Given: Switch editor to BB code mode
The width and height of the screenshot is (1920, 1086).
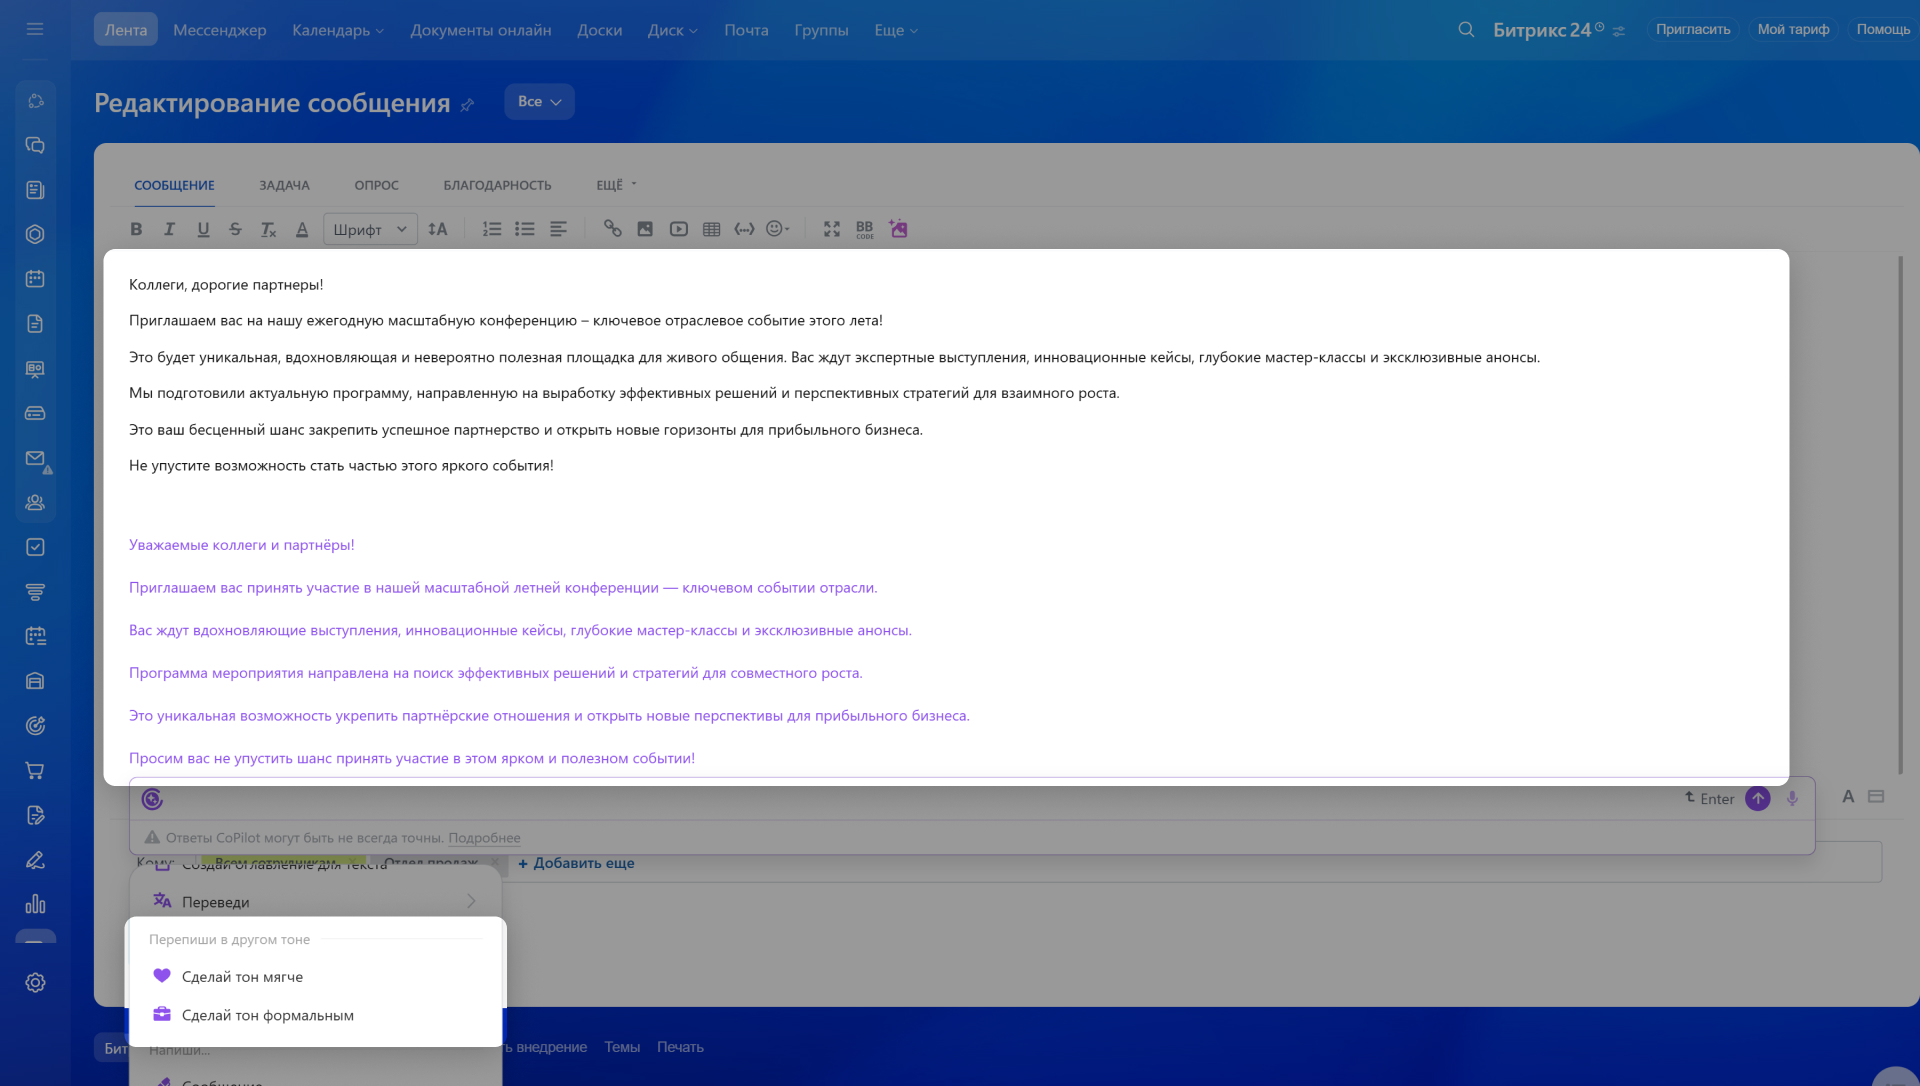Looking at the screenshot, I should [x=864, y=229].
